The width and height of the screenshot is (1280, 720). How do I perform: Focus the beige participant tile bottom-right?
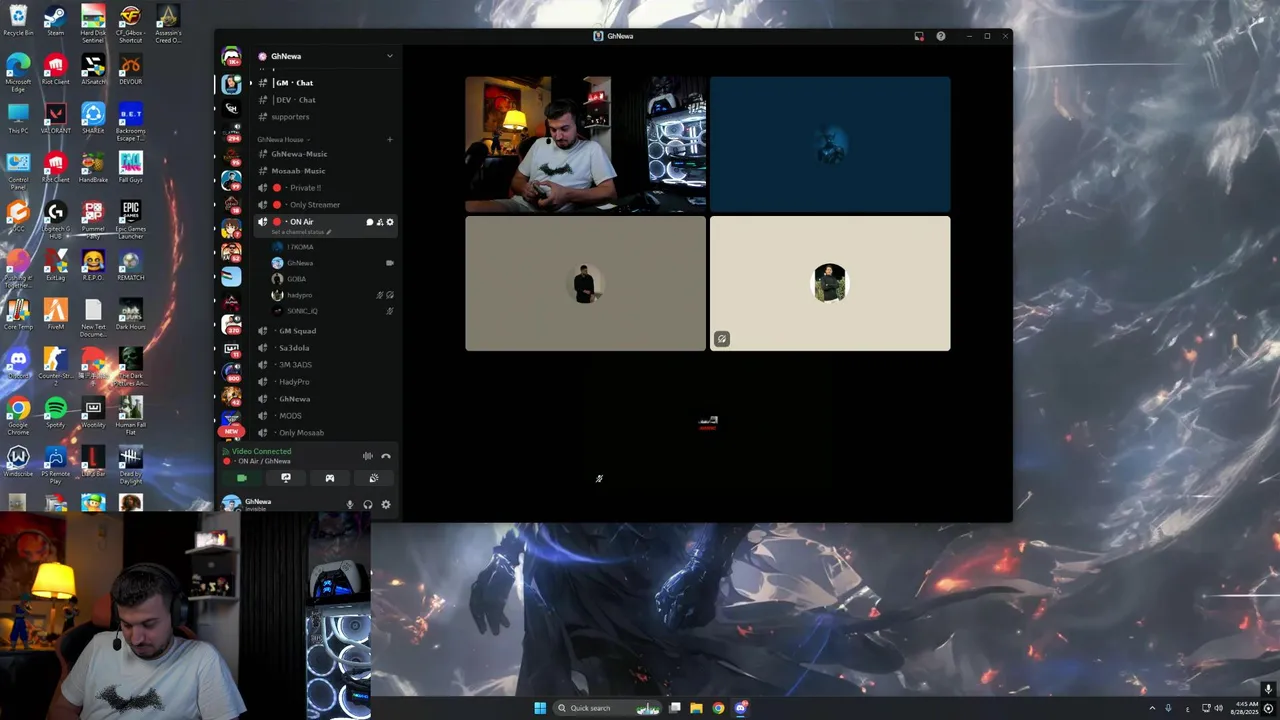(830, 284)
